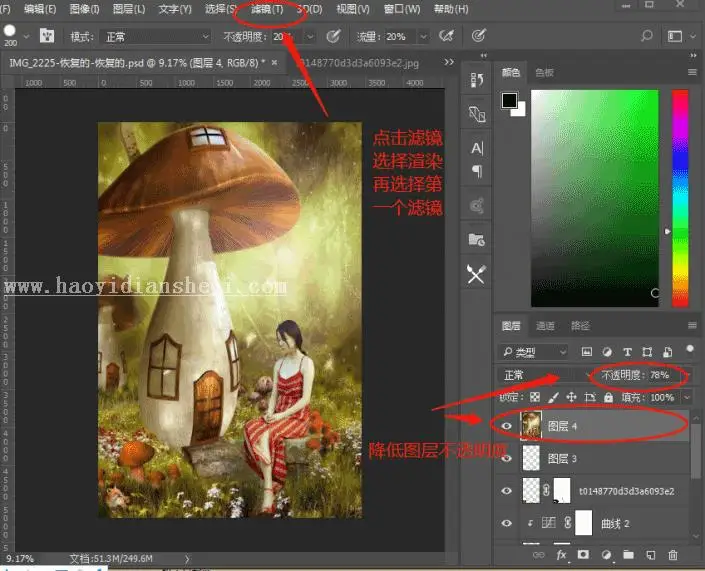705x571 pixels.
Task: Click the search magnifier icon
Action: click(x=647, y=36)
